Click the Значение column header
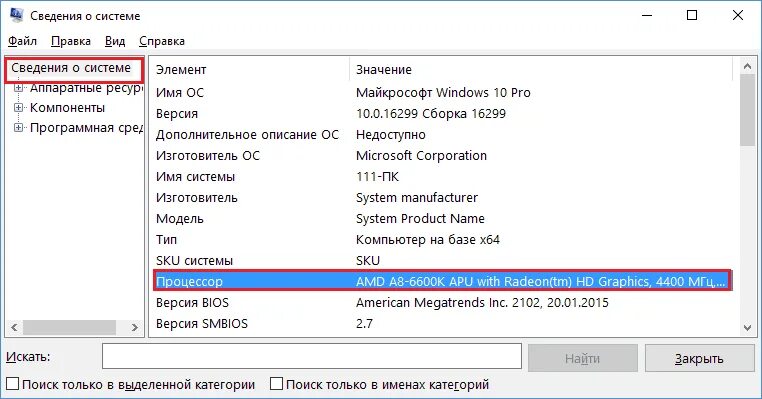This screenshot has width=762, height=399. 540,69
